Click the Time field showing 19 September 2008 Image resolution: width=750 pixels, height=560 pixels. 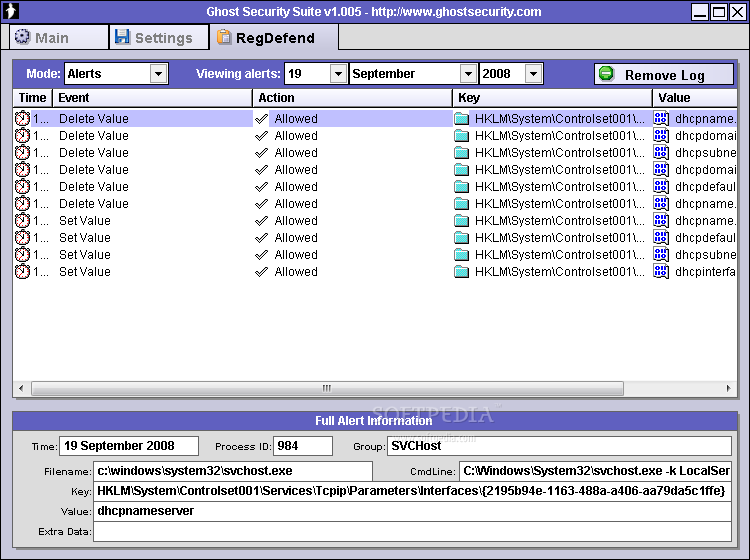tap(129, 446)
